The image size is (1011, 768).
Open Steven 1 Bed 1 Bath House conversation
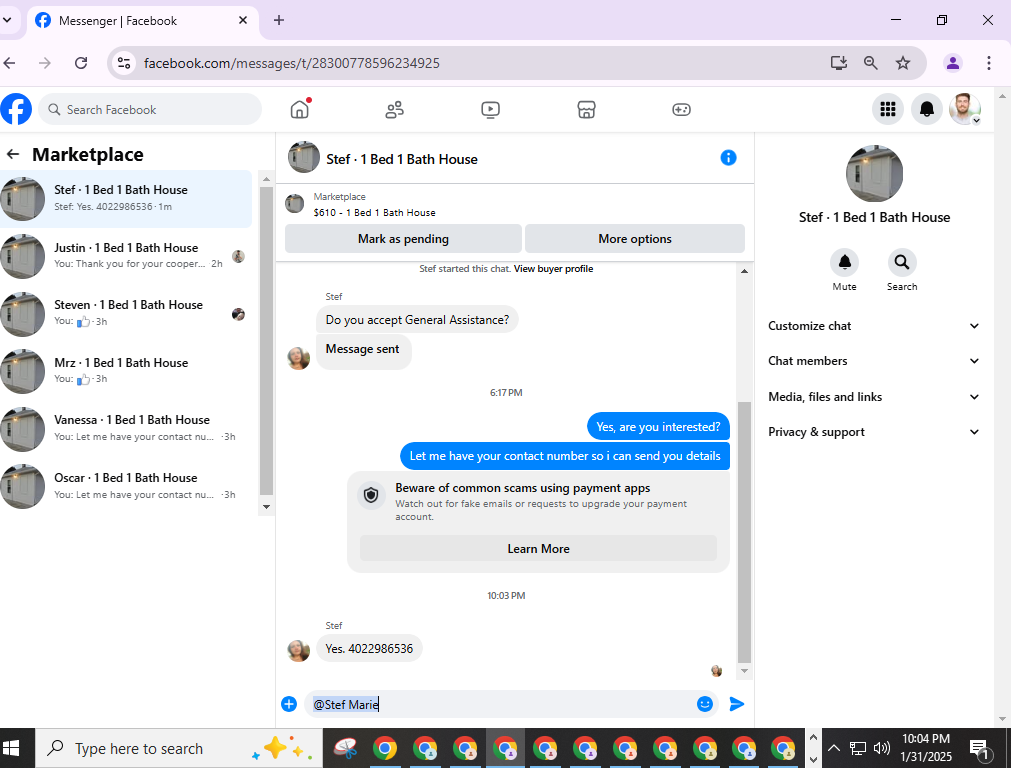point(126,313)
